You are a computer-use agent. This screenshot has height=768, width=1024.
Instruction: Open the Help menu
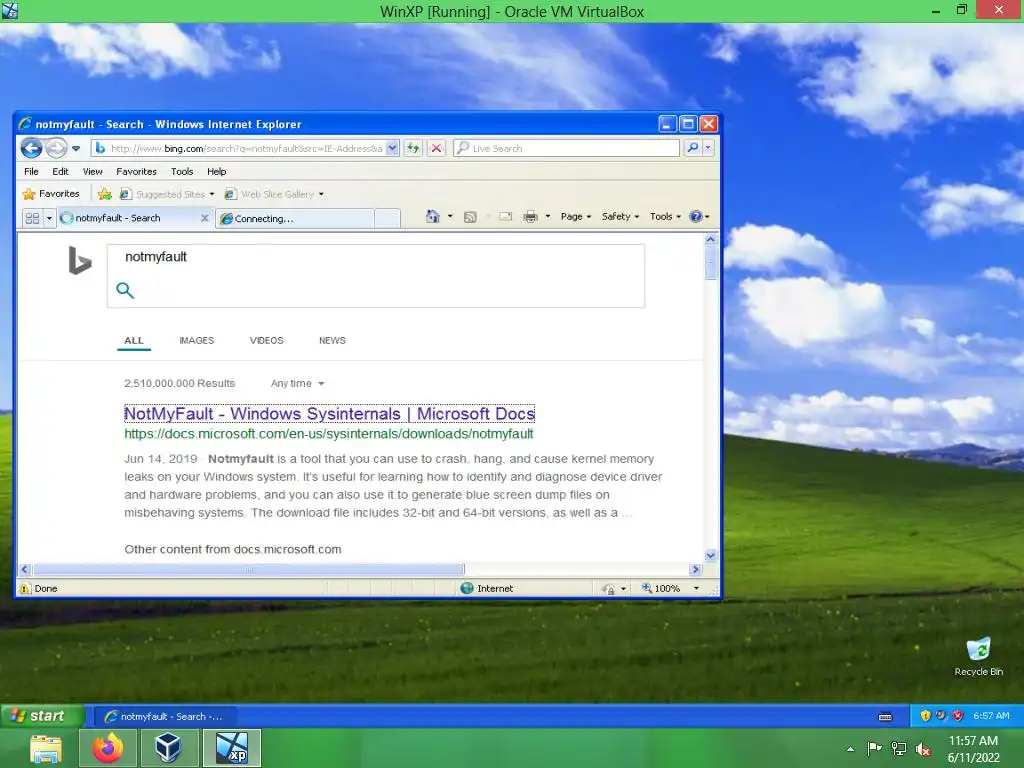pyautogui.click(x=217, y=171)
